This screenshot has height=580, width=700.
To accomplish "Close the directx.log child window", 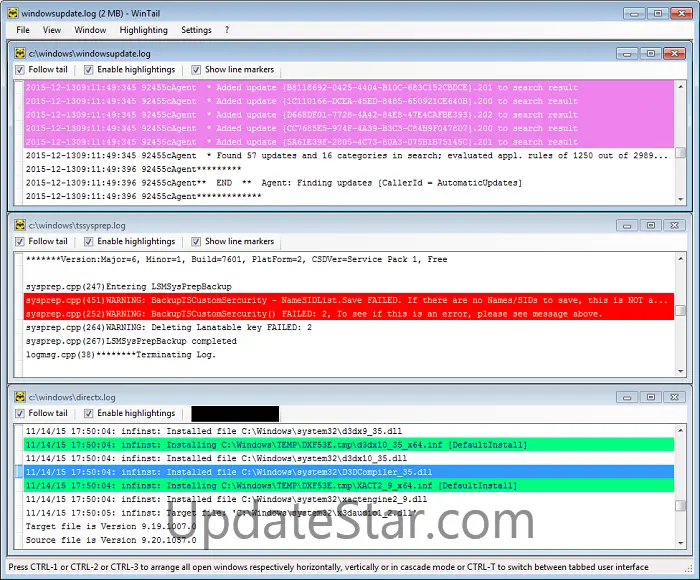I will tap(674, 397).
